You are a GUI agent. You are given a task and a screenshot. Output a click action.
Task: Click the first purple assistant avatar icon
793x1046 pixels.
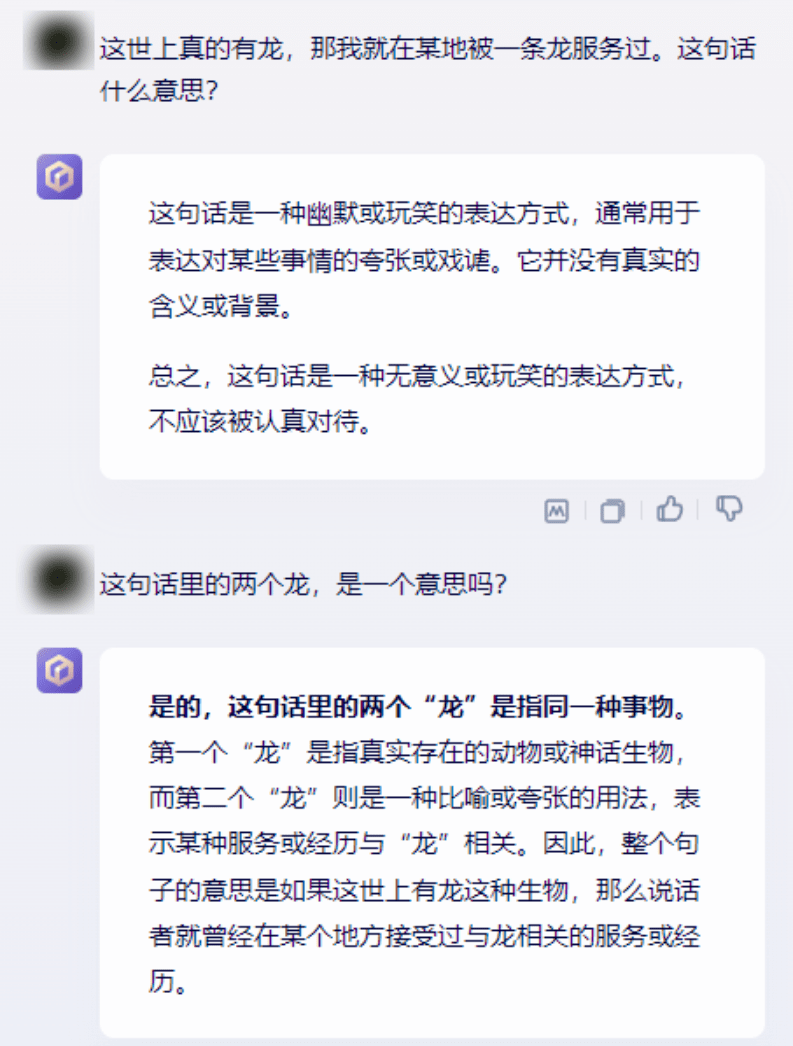[x=59, y=177]
